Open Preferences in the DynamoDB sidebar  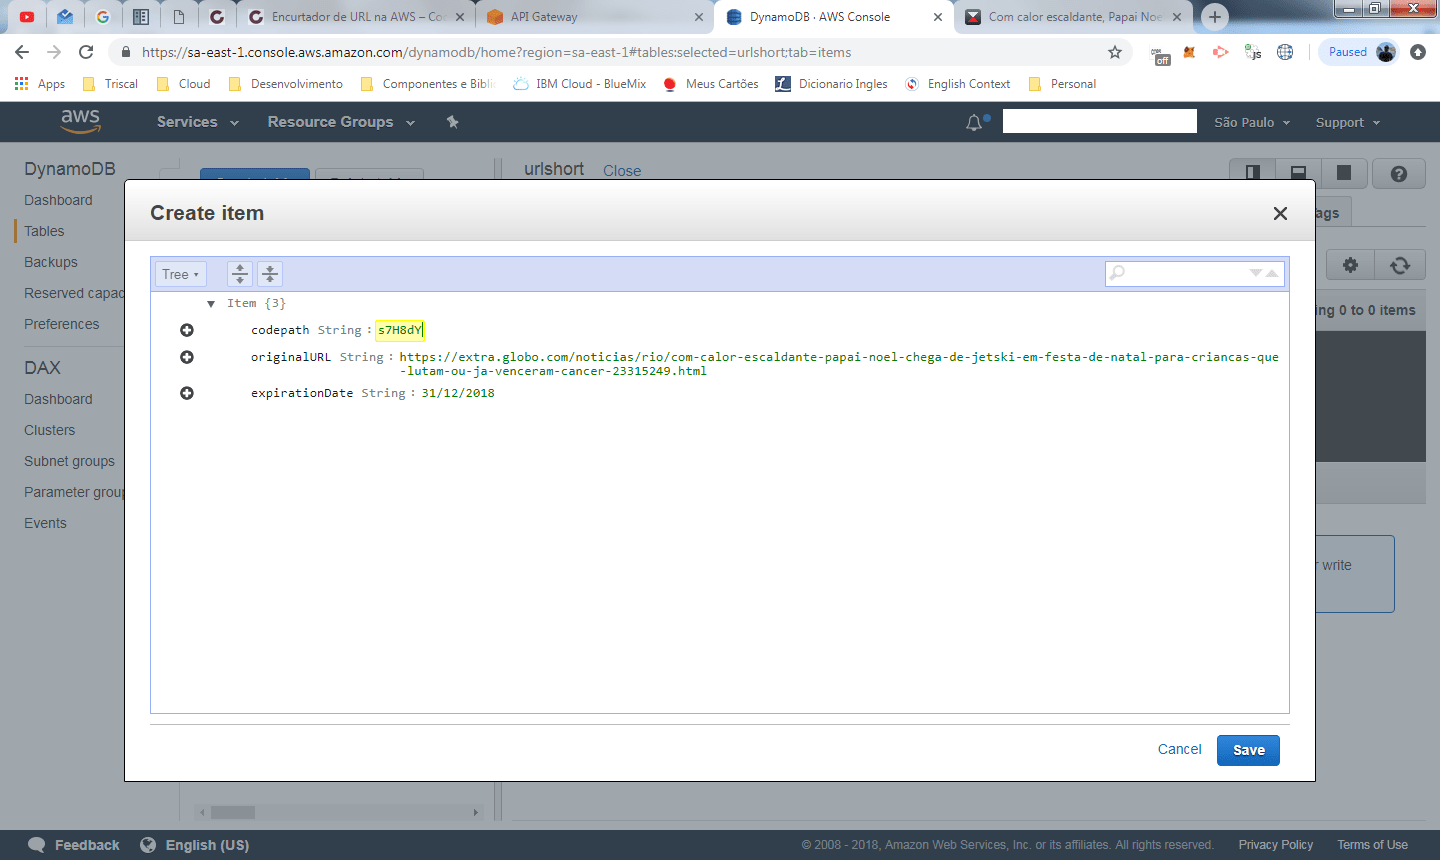(62, 324)
